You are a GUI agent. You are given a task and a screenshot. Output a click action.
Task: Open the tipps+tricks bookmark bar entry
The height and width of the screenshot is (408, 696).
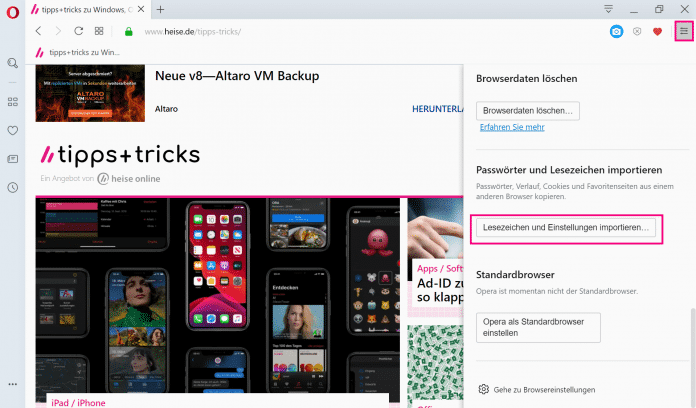tap(78, 51)
